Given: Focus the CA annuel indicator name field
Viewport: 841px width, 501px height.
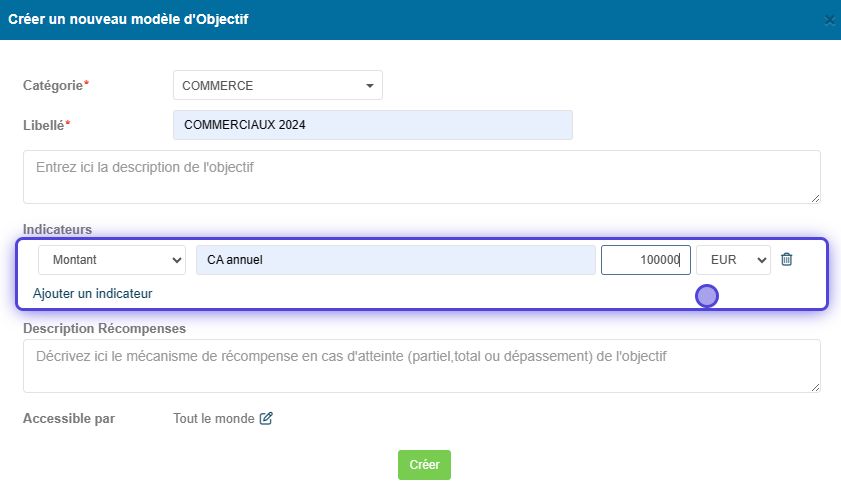Looking at the screenshot, I should click(x=396, y=260).
